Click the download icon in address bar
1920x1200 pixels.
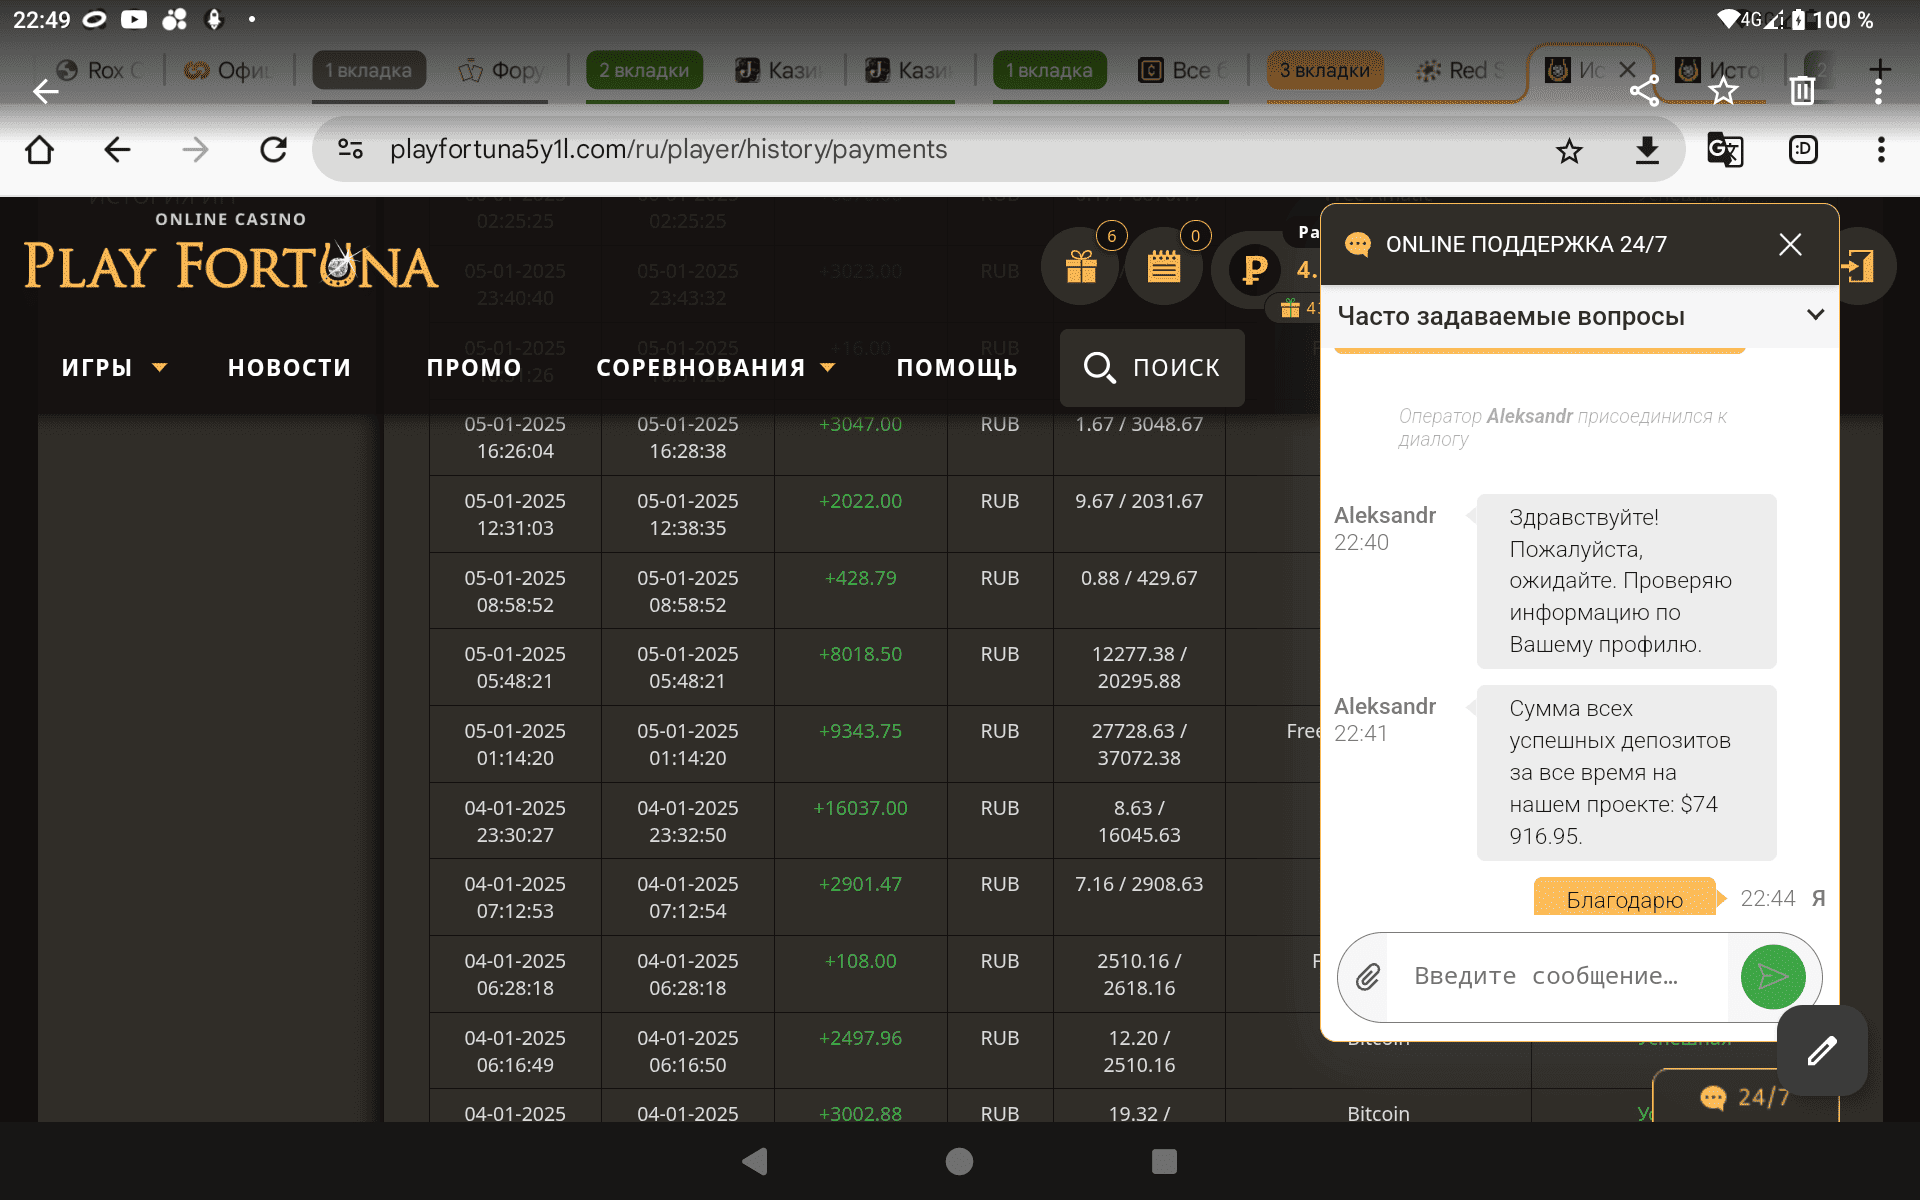coord(1646,150)
